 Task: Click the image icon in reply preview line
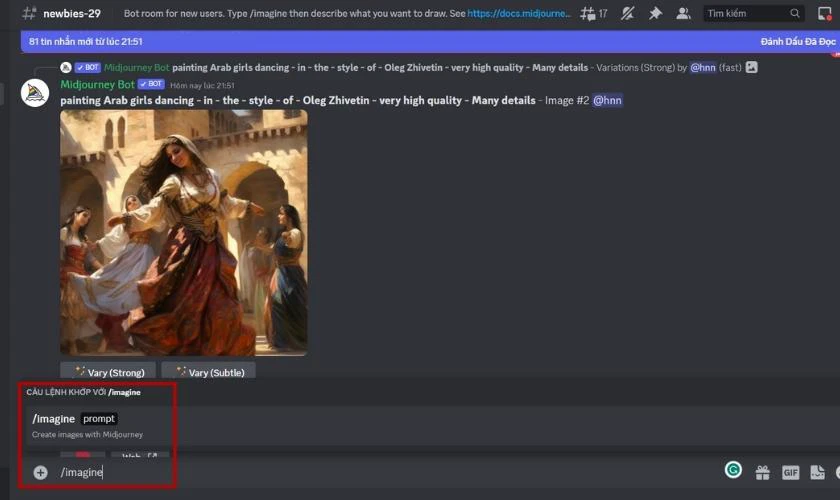click(x=752, y=67)
